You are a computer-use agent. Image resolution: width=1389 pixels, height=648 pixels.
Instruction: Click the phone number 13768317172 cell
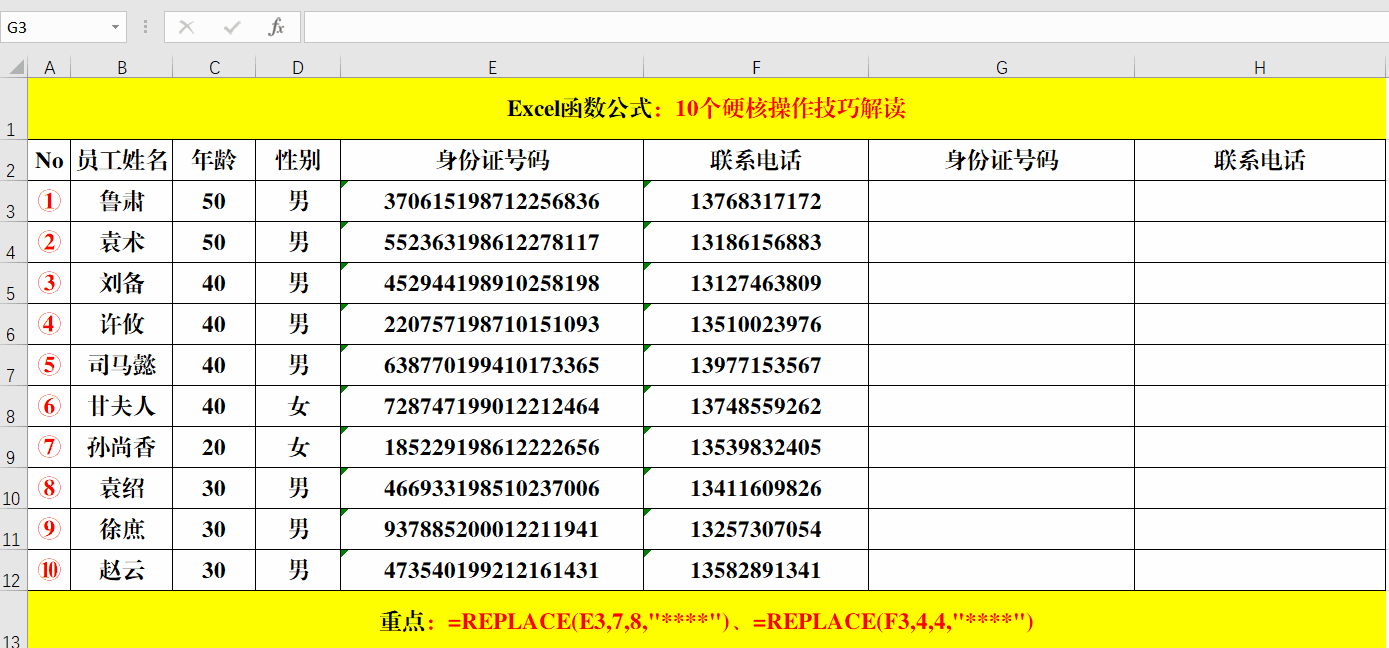coord(756,201)
